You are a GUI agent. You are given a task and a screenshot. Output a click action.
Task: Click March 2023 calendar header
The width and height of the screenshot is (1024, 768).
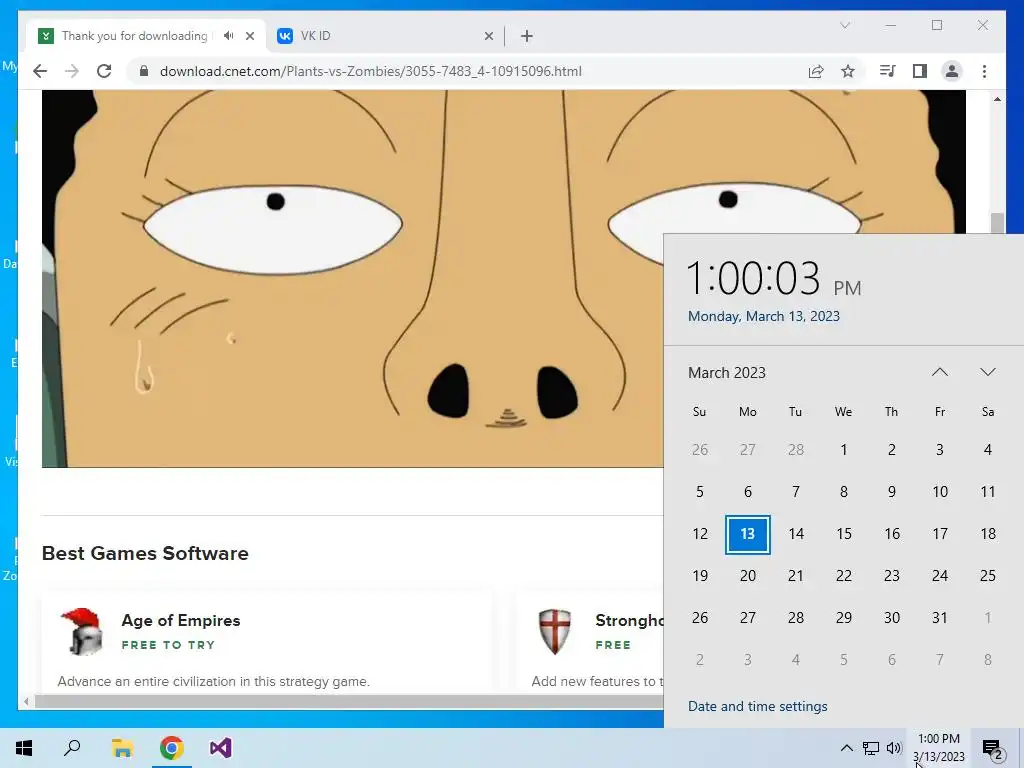(726, 373)
